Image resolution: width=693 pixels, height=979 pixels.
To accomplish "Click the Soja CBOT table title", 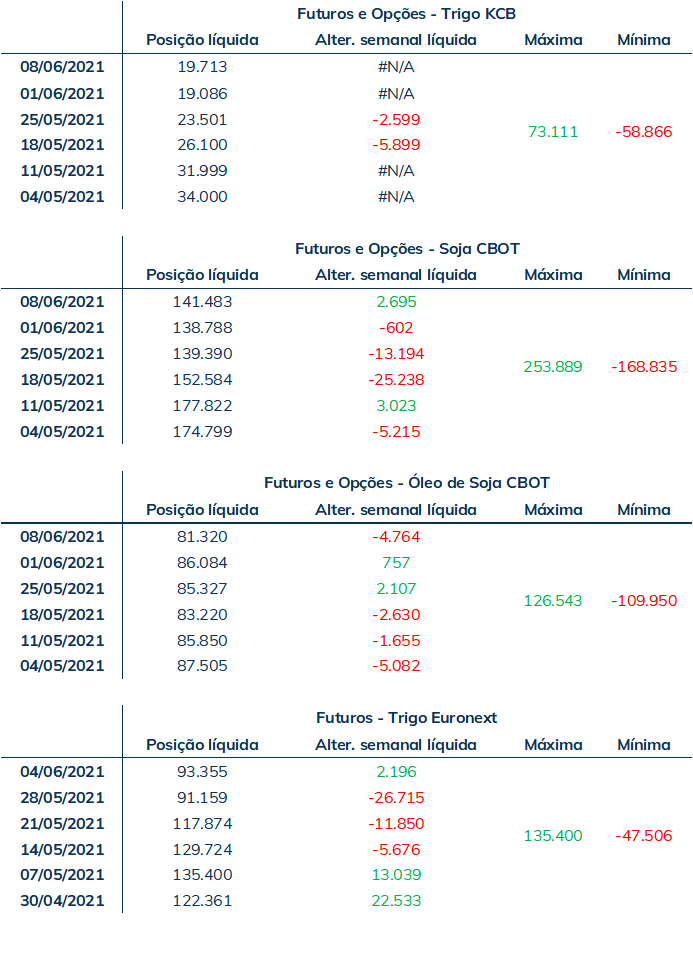I will point(407,248).
